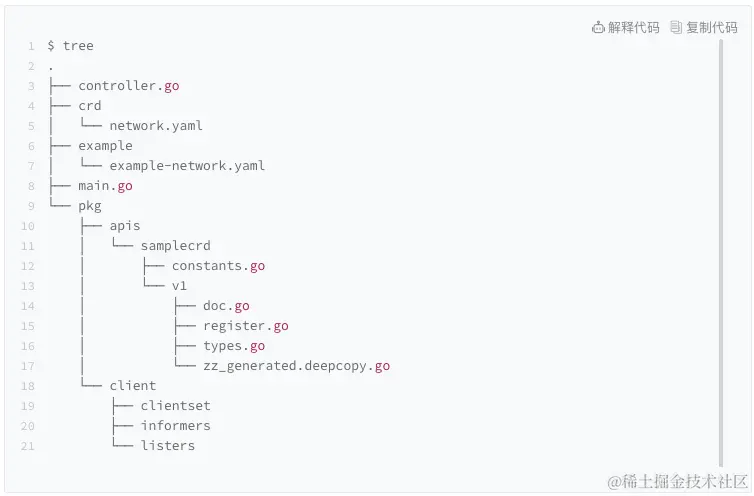The image size is (754, 496).
Task: Click the copy icon beside 复制代码
Action: click(677, 27)
